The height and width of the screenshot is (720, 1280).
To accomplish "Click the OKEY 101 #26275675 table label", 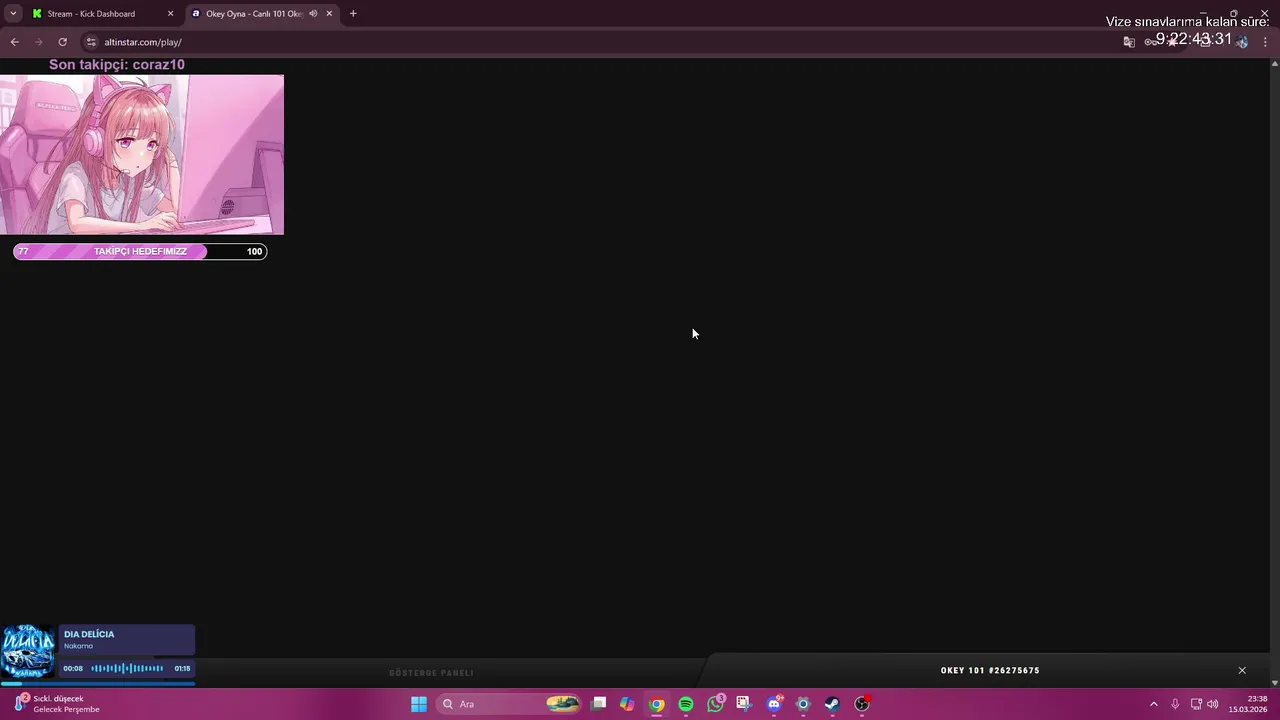I will click(990, 671).
